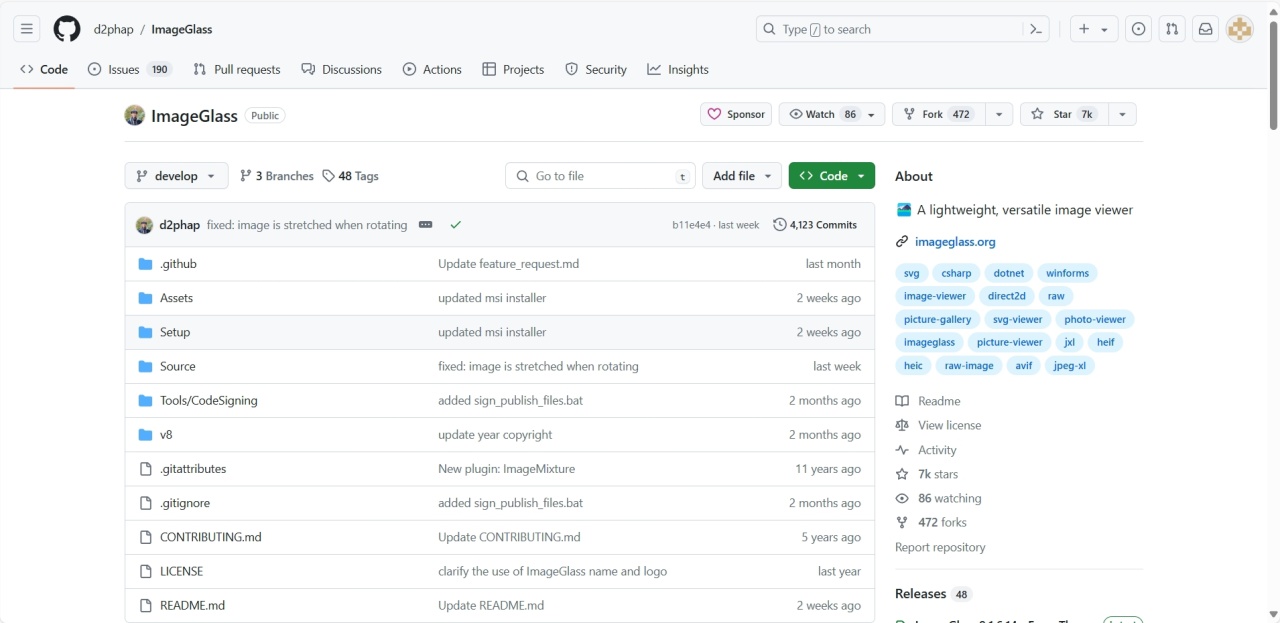This screenshot has height=623, width=1280.
Task: Switch to the Security tab
Action: [596, 70]
